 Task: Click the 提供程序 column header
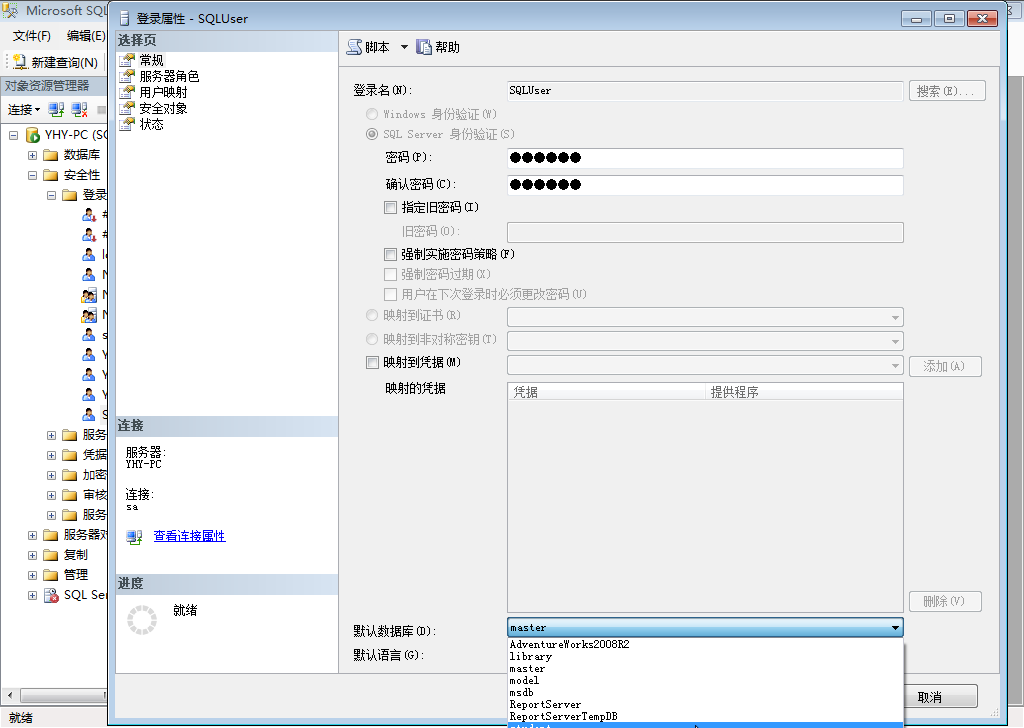tap(804, 392)
